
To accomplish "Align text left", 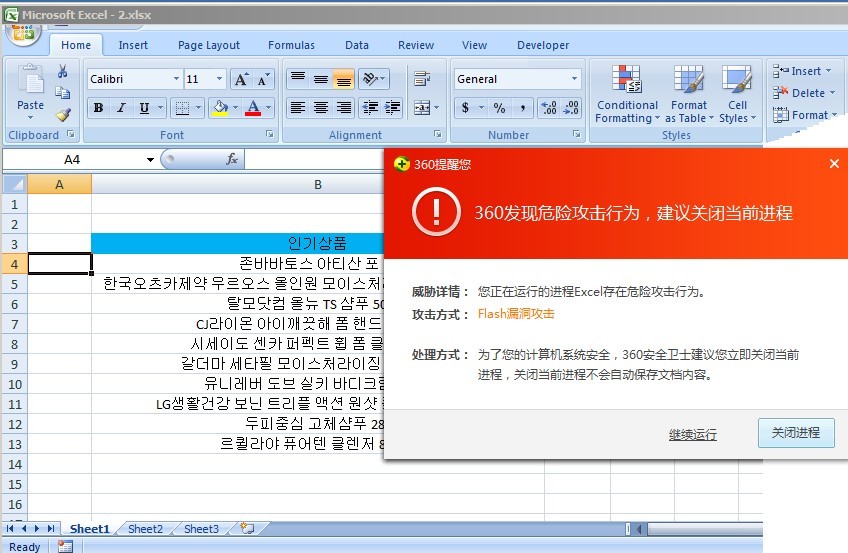I will 298,108.
